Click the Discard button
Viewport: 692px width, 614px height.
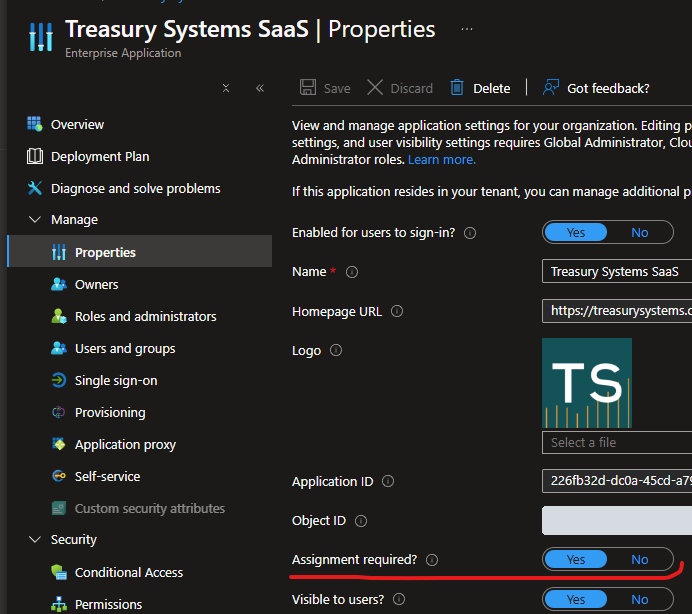pyautogui.click(x=400, y=88)
